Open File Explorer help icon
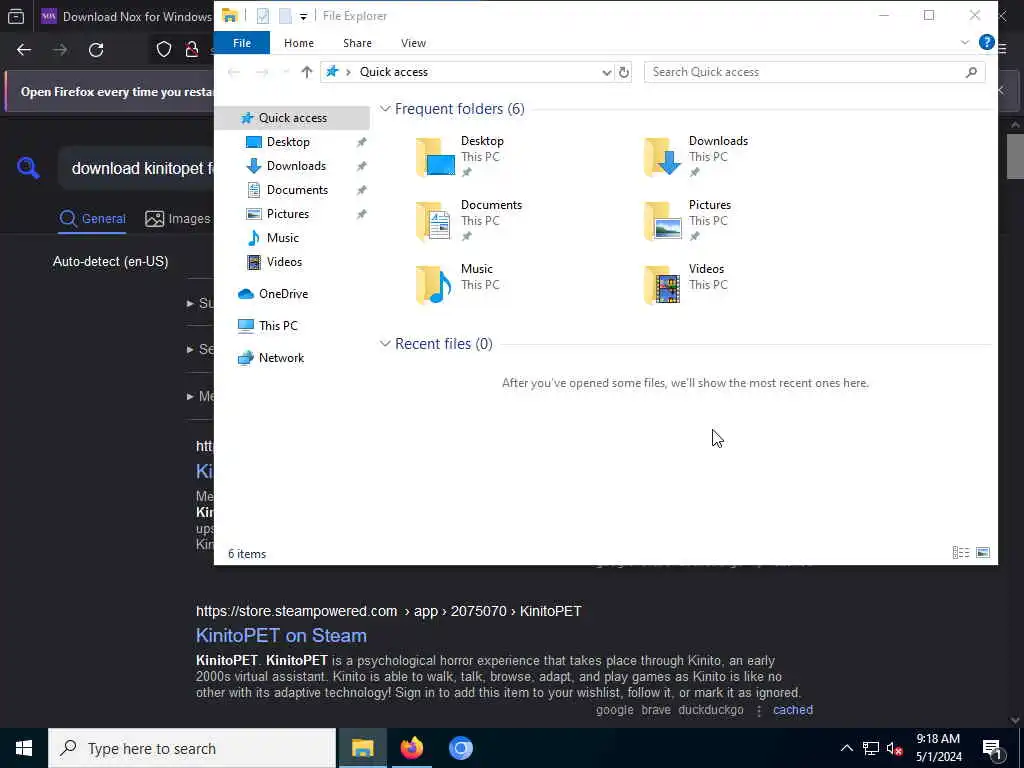 pyautogui.click(x=986, y=42)
